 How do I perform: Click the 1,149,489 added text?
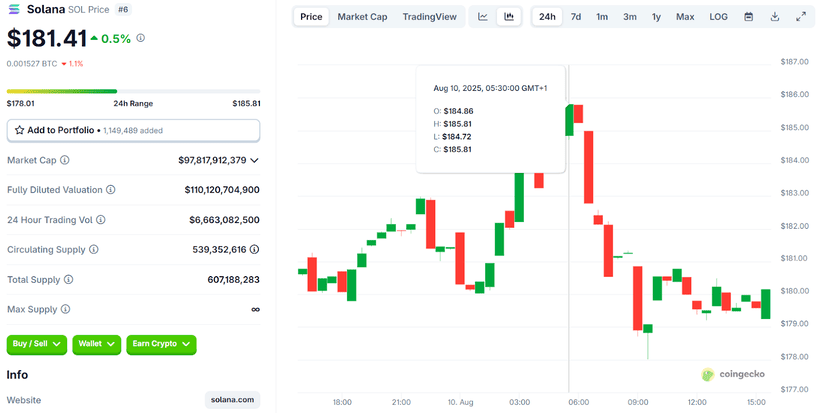pyautogui.click(x=133, y=130)
